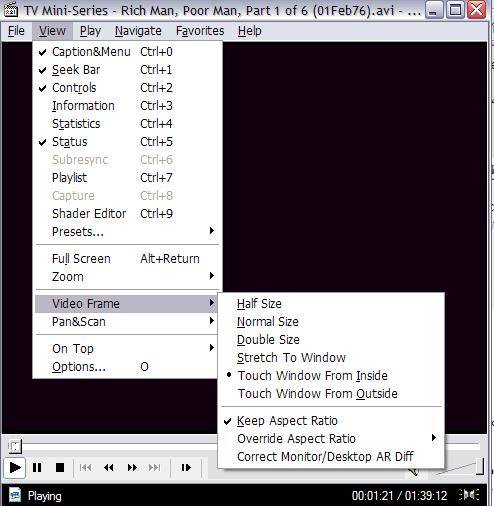Click the frame-step icon
494x506 pixels.
pos(186,468)
